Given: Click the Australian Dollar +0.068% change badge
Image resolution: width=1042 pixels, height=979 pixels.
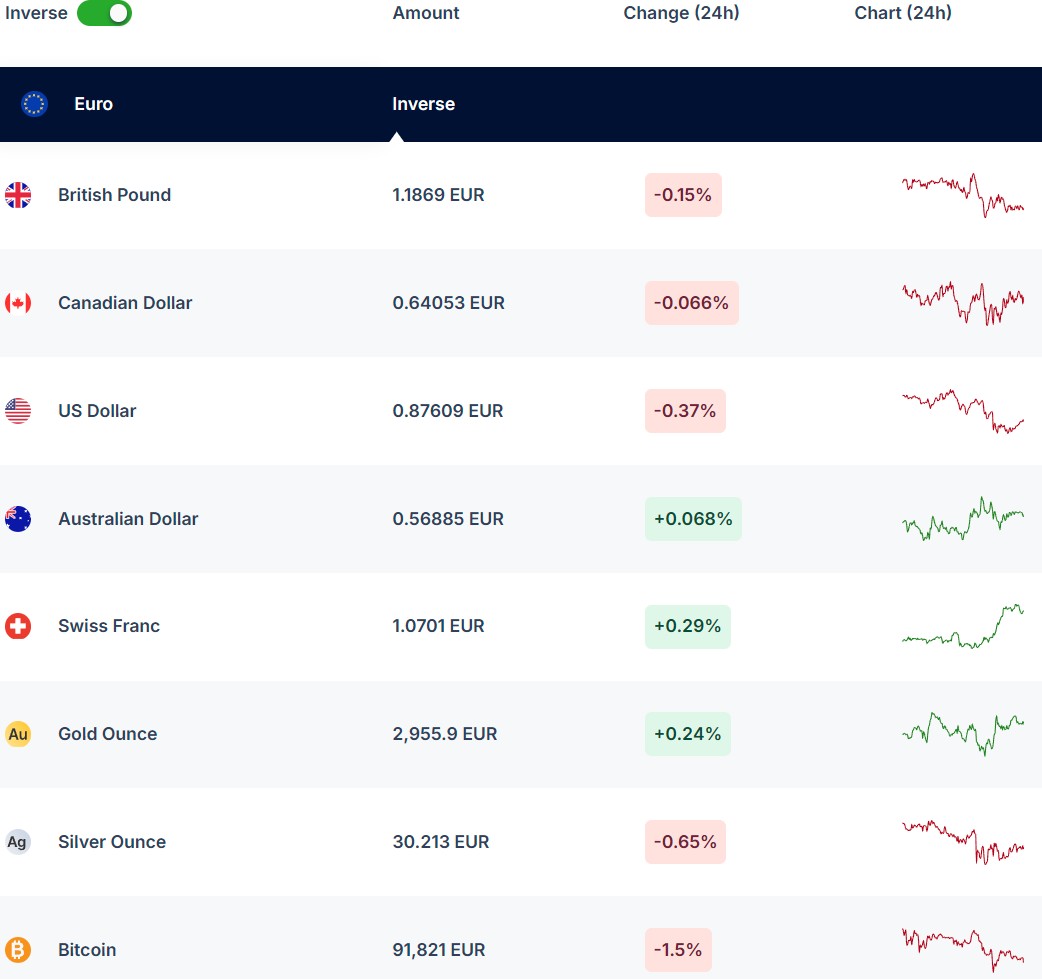Looking at the screenshot, I should tap(693, 519).
